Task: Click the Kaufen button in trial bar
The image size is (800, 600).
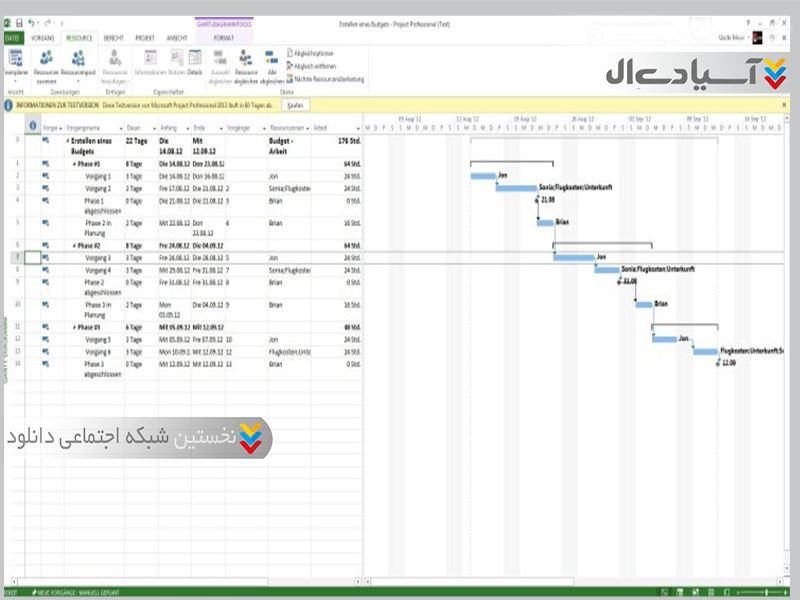Action: tap(294, 104)
